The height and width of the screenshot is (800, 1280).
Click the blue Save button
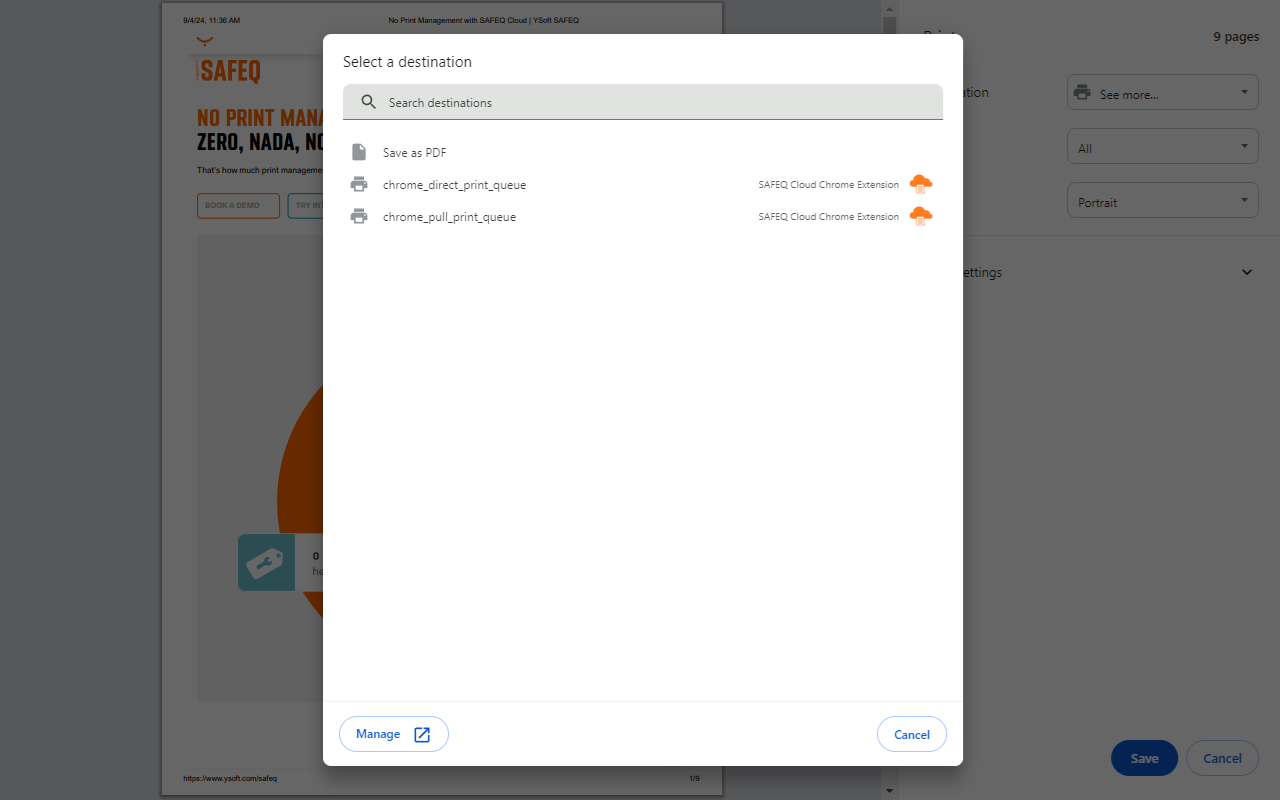(1143, 758)
